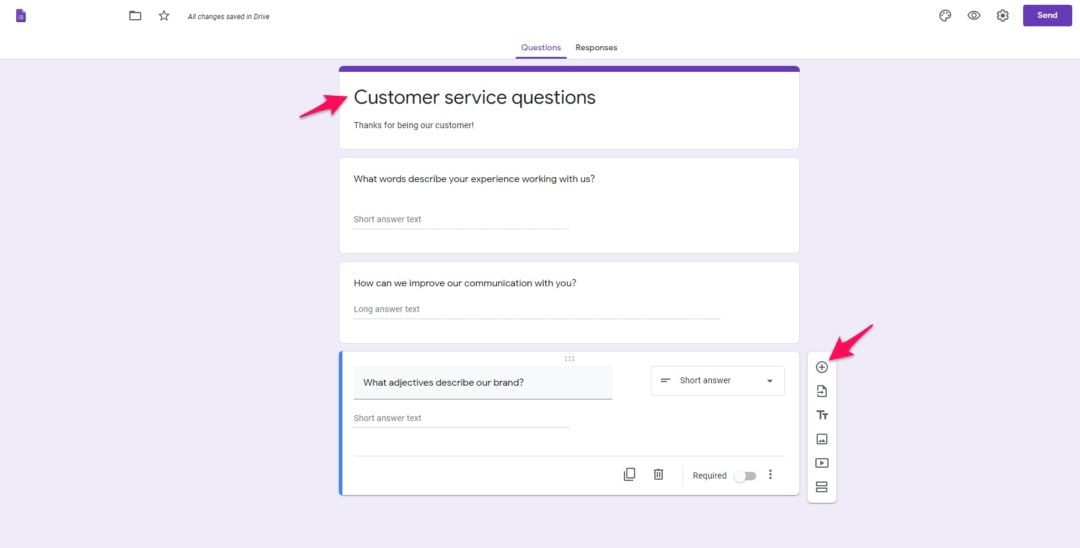Delete the question with trash icon
The width and height of the screenshot is (1080, 548).
click(x=658, y=475)
